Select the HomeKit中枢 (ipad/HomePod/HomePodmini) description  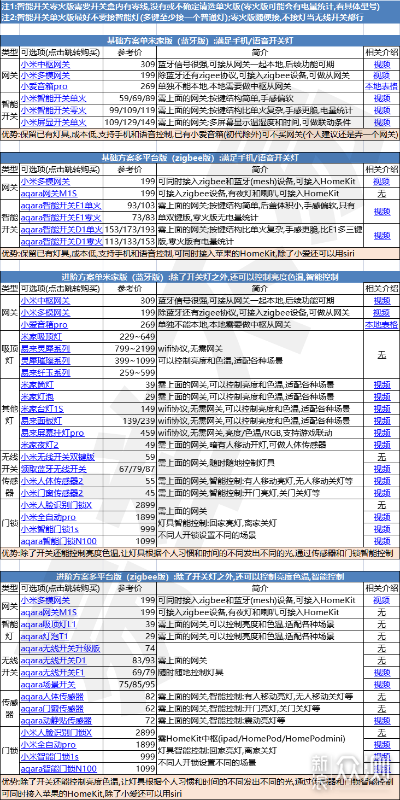click(x=252, y=739)
